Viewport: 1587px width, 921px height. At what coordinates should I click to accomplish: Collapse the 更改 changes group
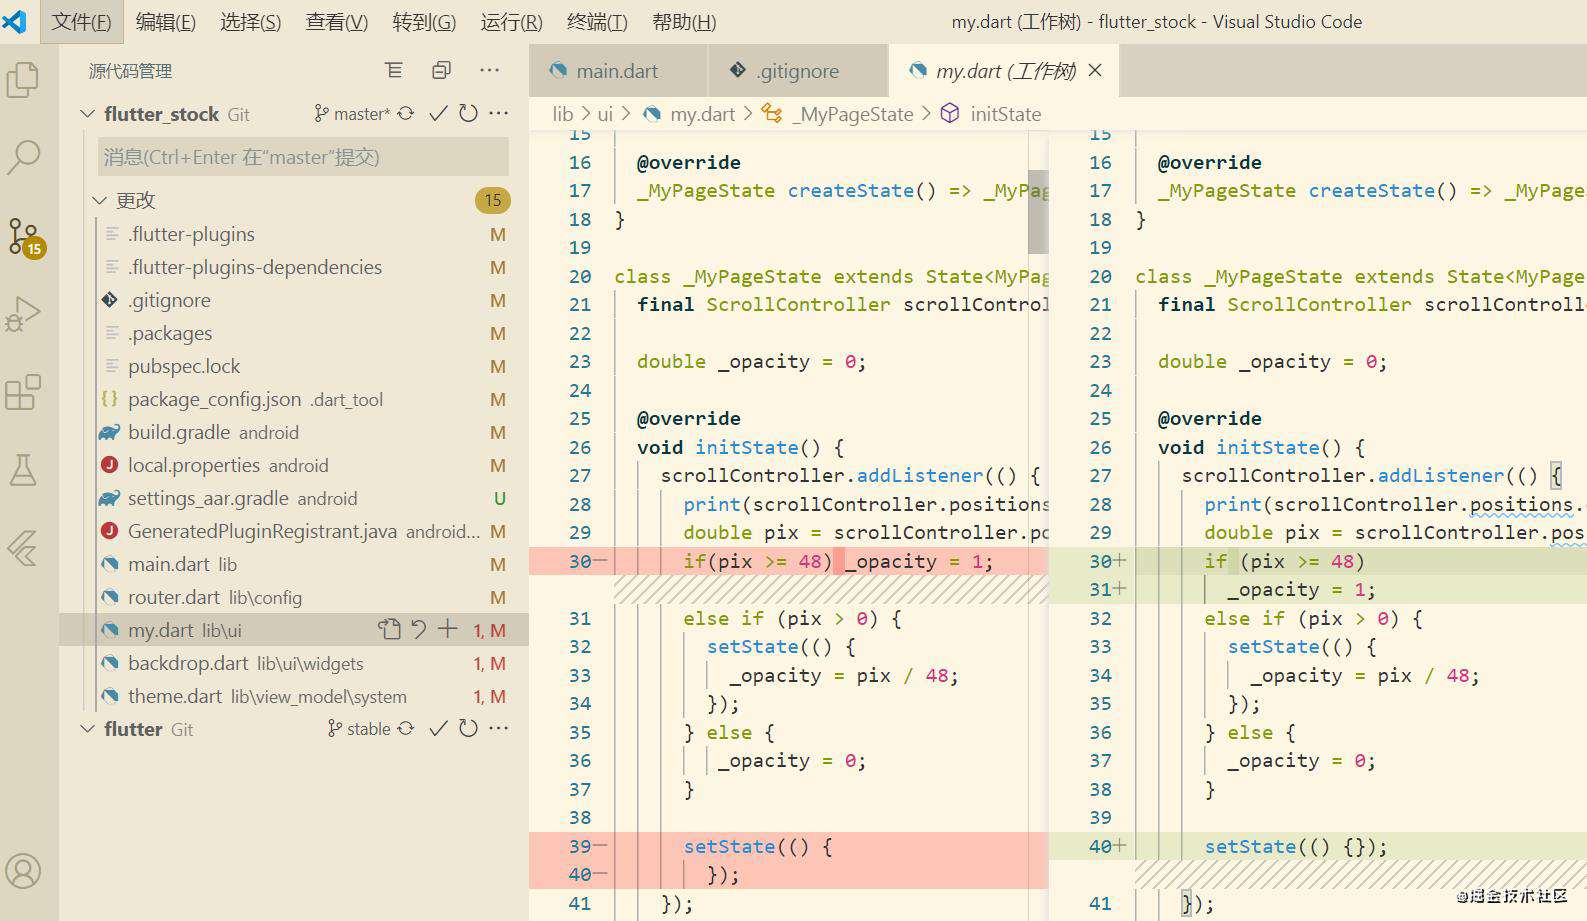click(99, 200)
